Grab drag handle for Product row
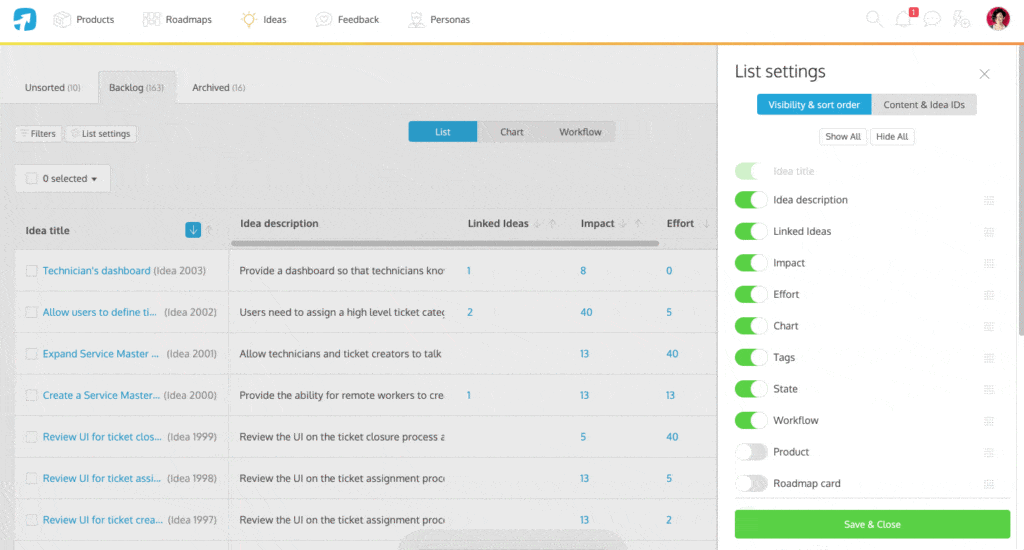This screenshot has width=1024, height=550. coord(989,452)
